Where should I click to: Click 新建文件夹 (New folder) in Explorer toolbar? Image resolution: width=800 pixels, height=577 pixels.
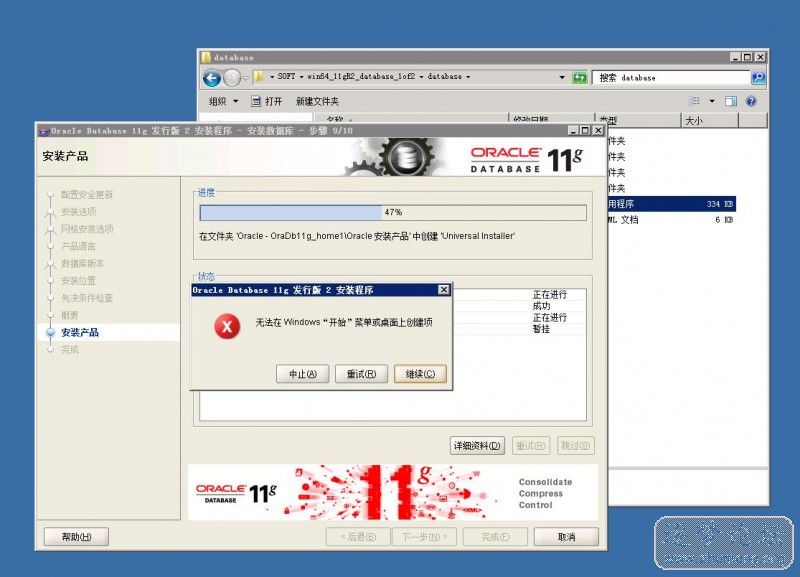[x=317, y=101]
